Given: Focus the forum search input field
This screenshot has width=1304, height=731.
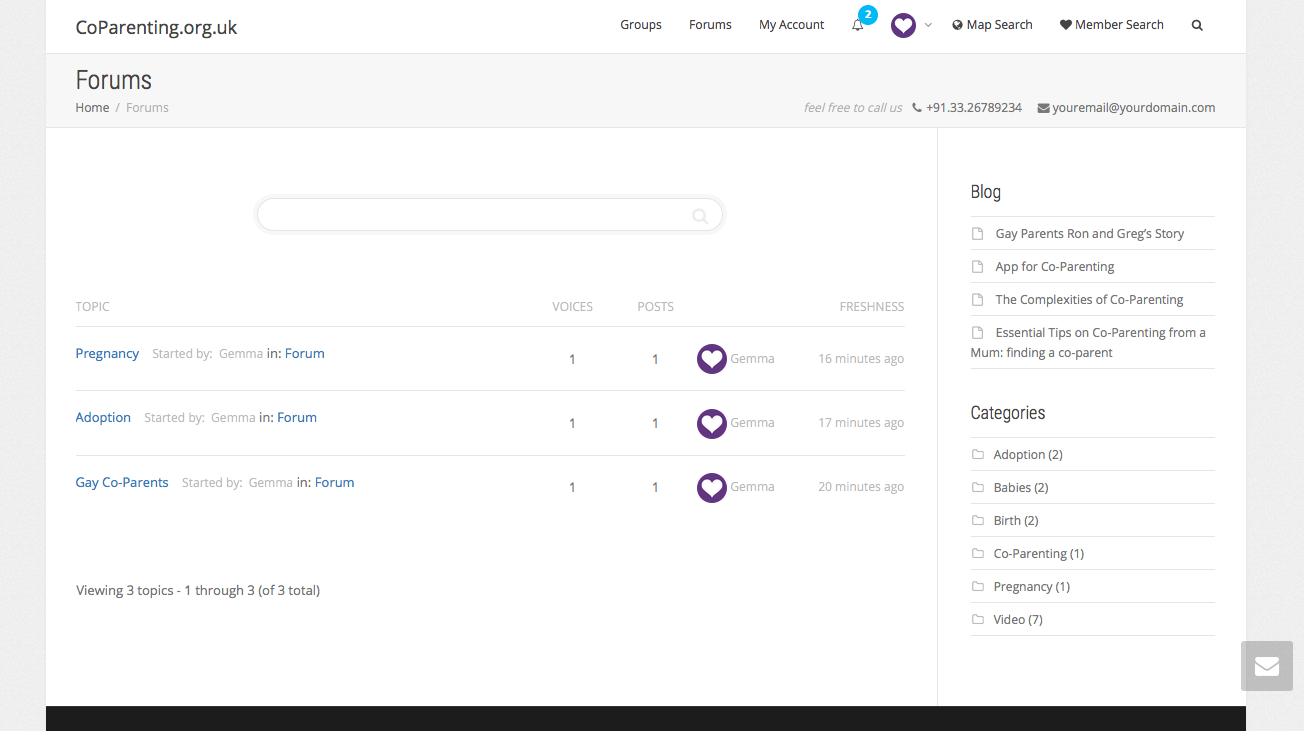Looking at the screenshot, I should pyautogui.click(x=490, y=215).
